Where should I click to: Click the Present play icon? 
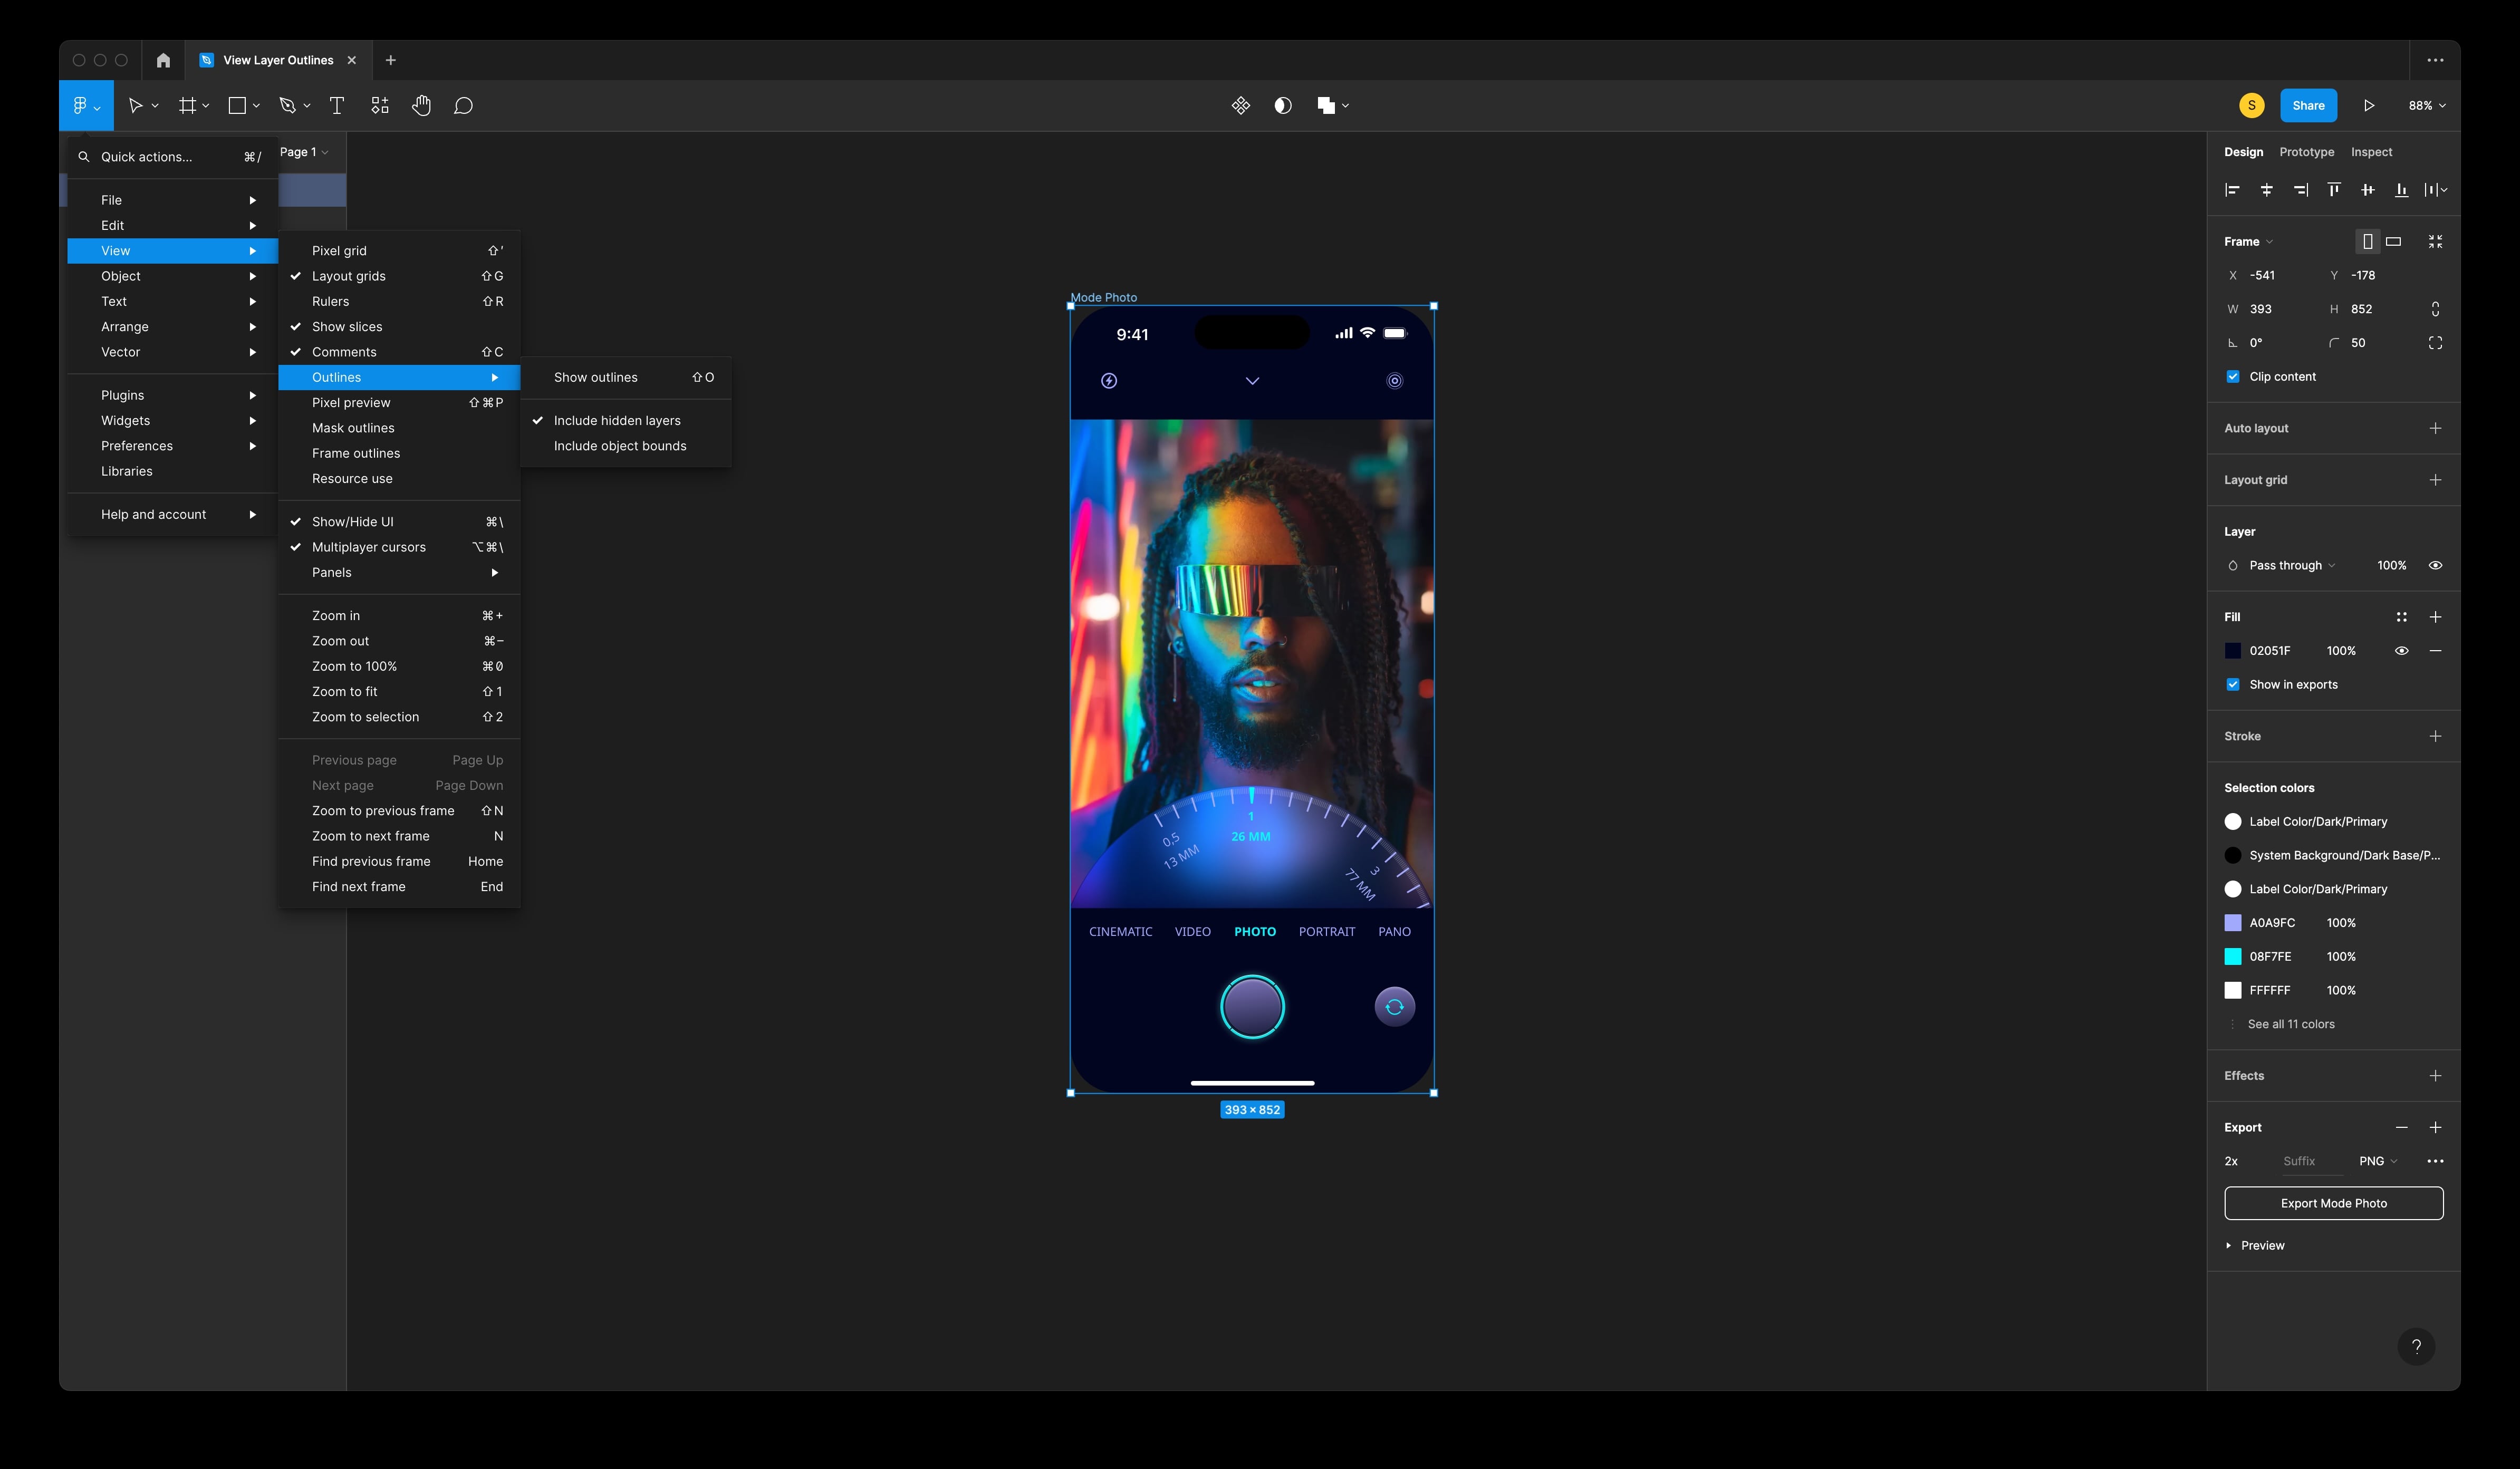click(x=2368, y=105)
